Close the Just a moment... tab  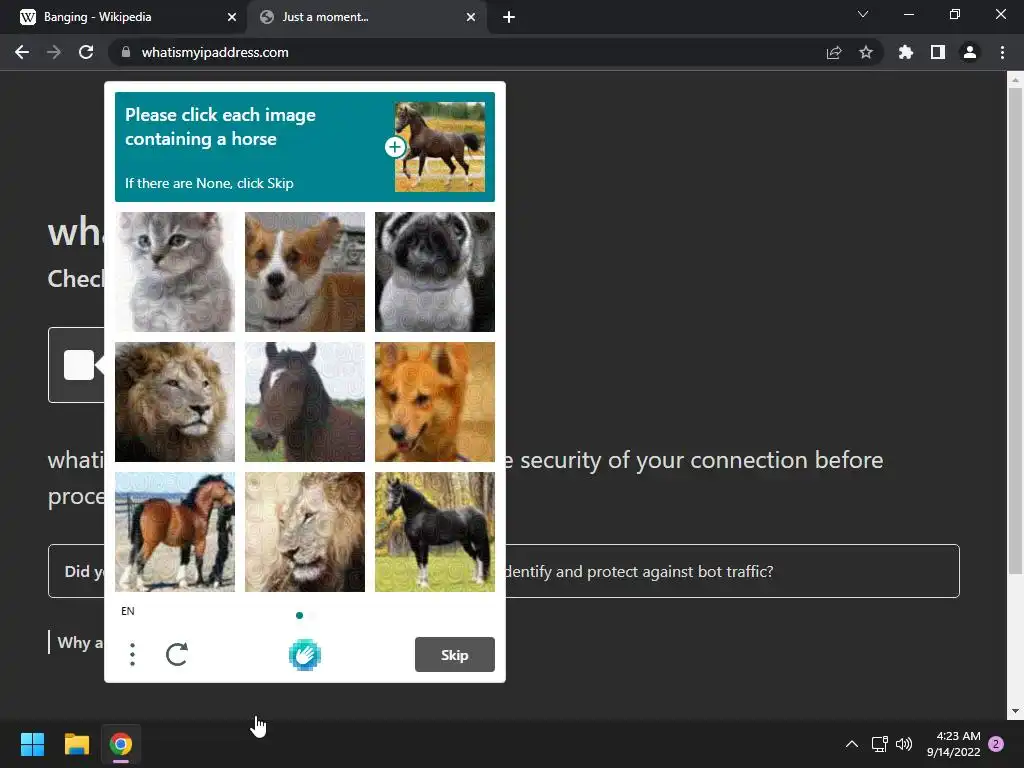[x=471, y=17]
